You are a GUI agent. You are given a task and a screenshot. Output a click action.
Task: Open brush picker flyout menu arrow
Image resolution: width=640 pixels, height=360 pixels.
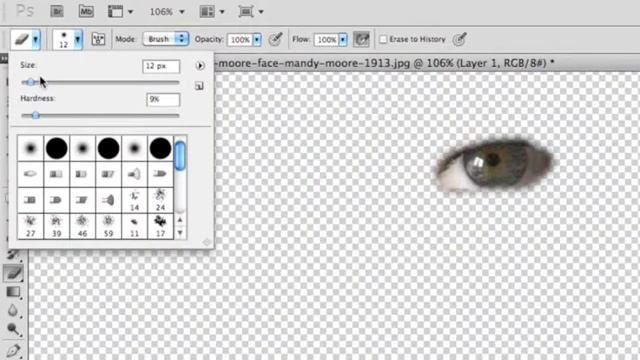[200, 66]
